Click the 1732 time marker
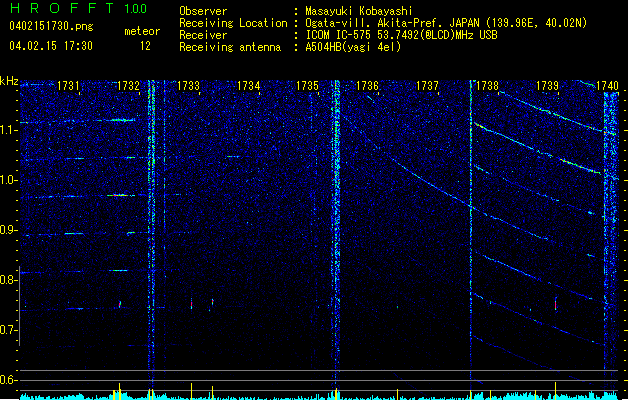This screenshot has width=629, height=400. click(128, 86)
